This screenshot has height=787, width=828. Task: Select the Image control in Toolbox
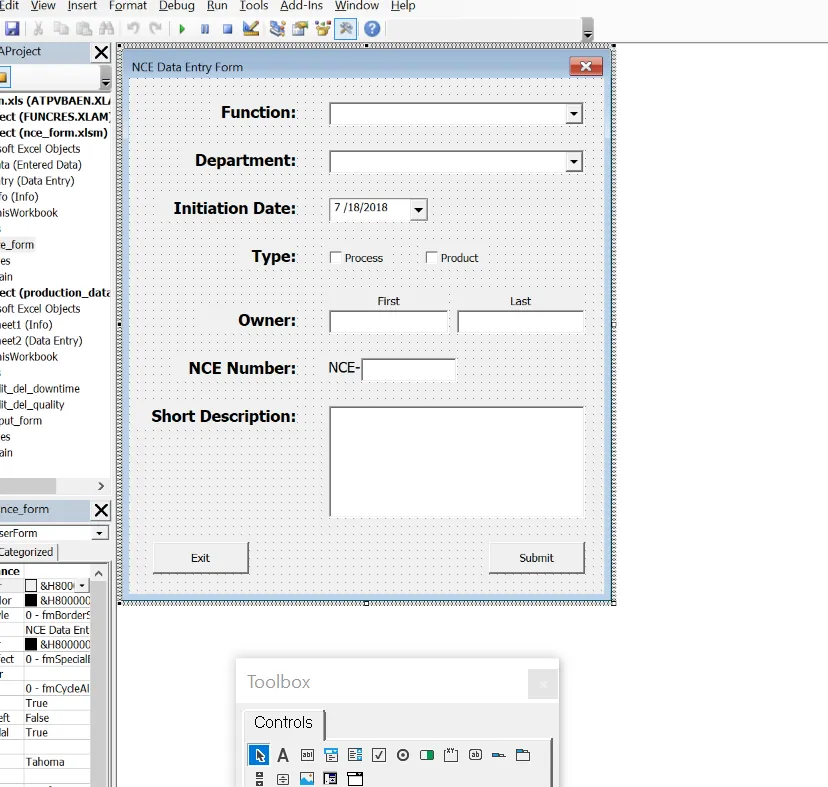[x=307, y=779]
